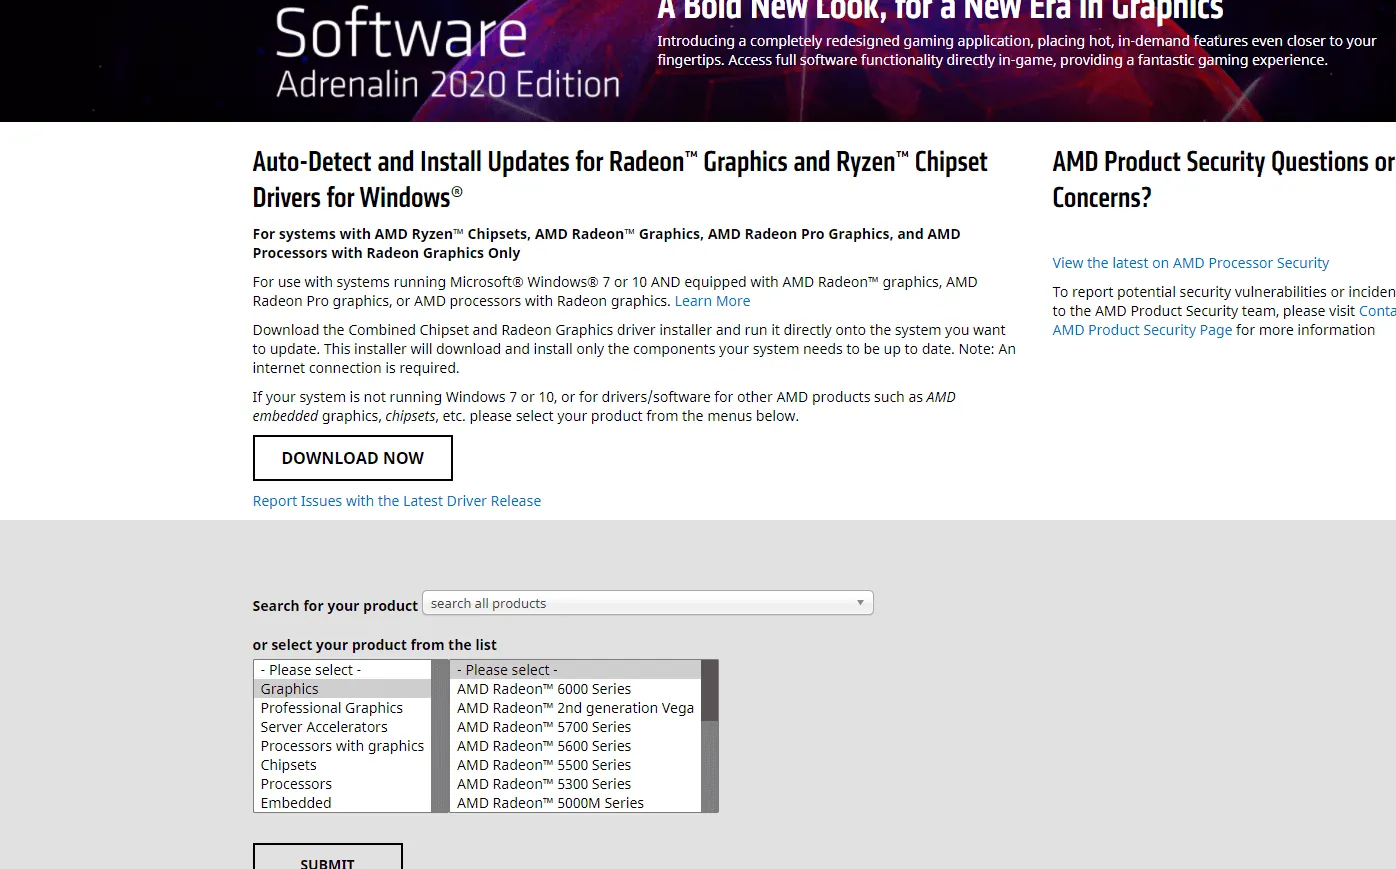
Task: Click the series list scrollbar thumb
Action: pyautogui.click(x=710, y=690)
